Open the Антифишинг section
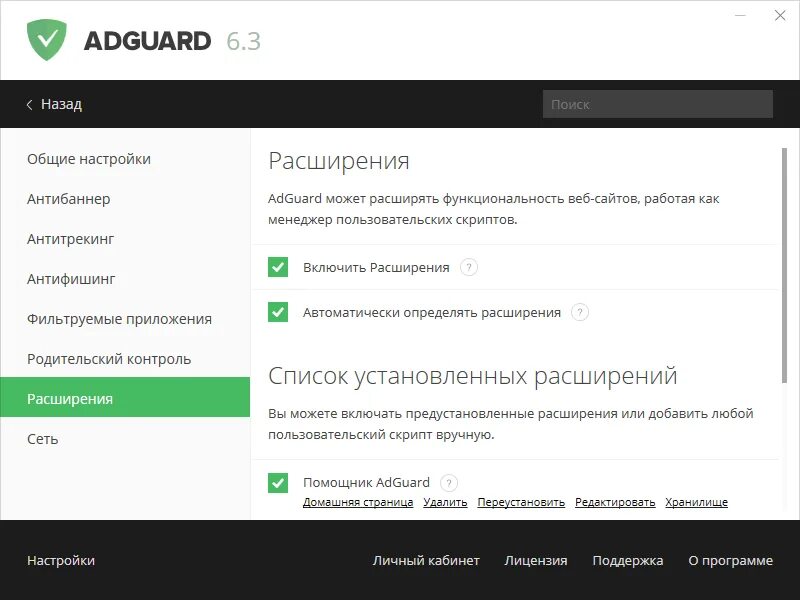The height and width of the screenshot is (600, 800). [125, 279]
